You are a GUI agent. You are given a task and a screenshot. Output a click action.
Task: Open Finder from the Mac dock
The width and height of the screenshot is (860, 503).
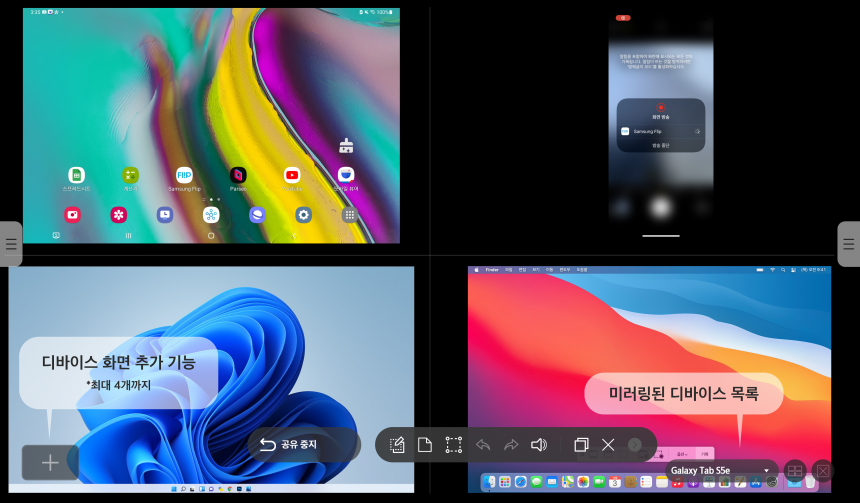pos(489,482)
